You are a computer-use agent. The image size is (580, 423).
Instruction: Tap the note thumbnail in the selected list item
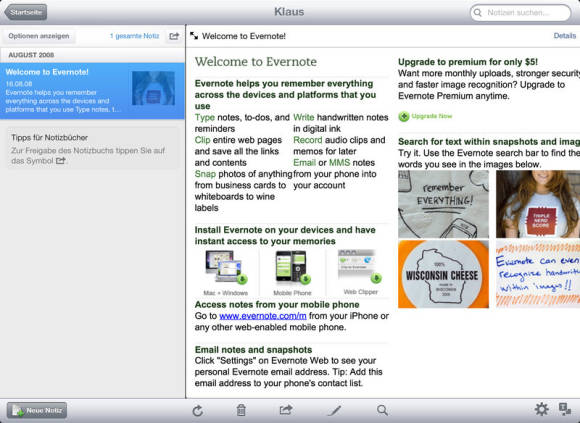(x=153, y=88)
